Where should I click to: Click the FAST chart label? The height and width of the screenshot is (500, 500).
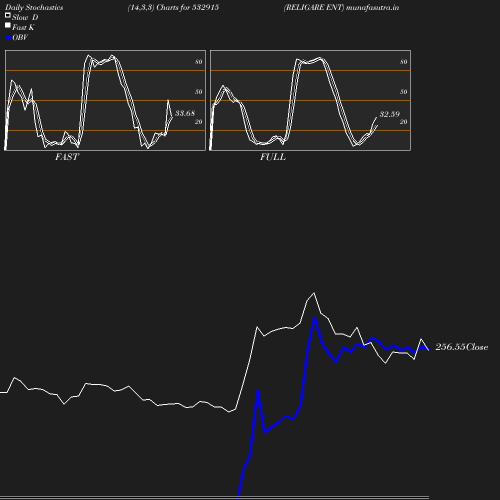67,157
